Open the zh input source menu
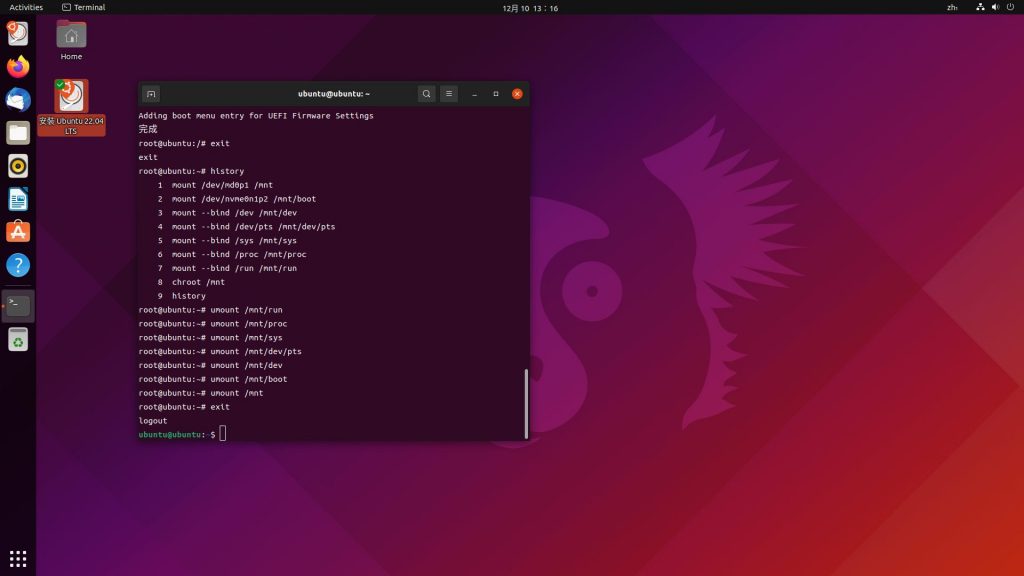Screen dimensions: 1024x576 952,7
